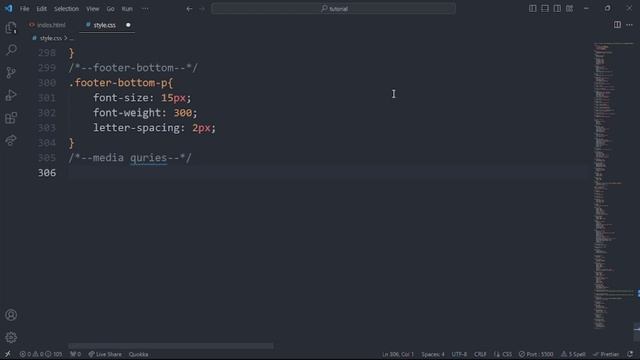This screenshot has width=640, height=360.
Task: Click the footer-bottom comment line
Action: (x=133, y=68)
